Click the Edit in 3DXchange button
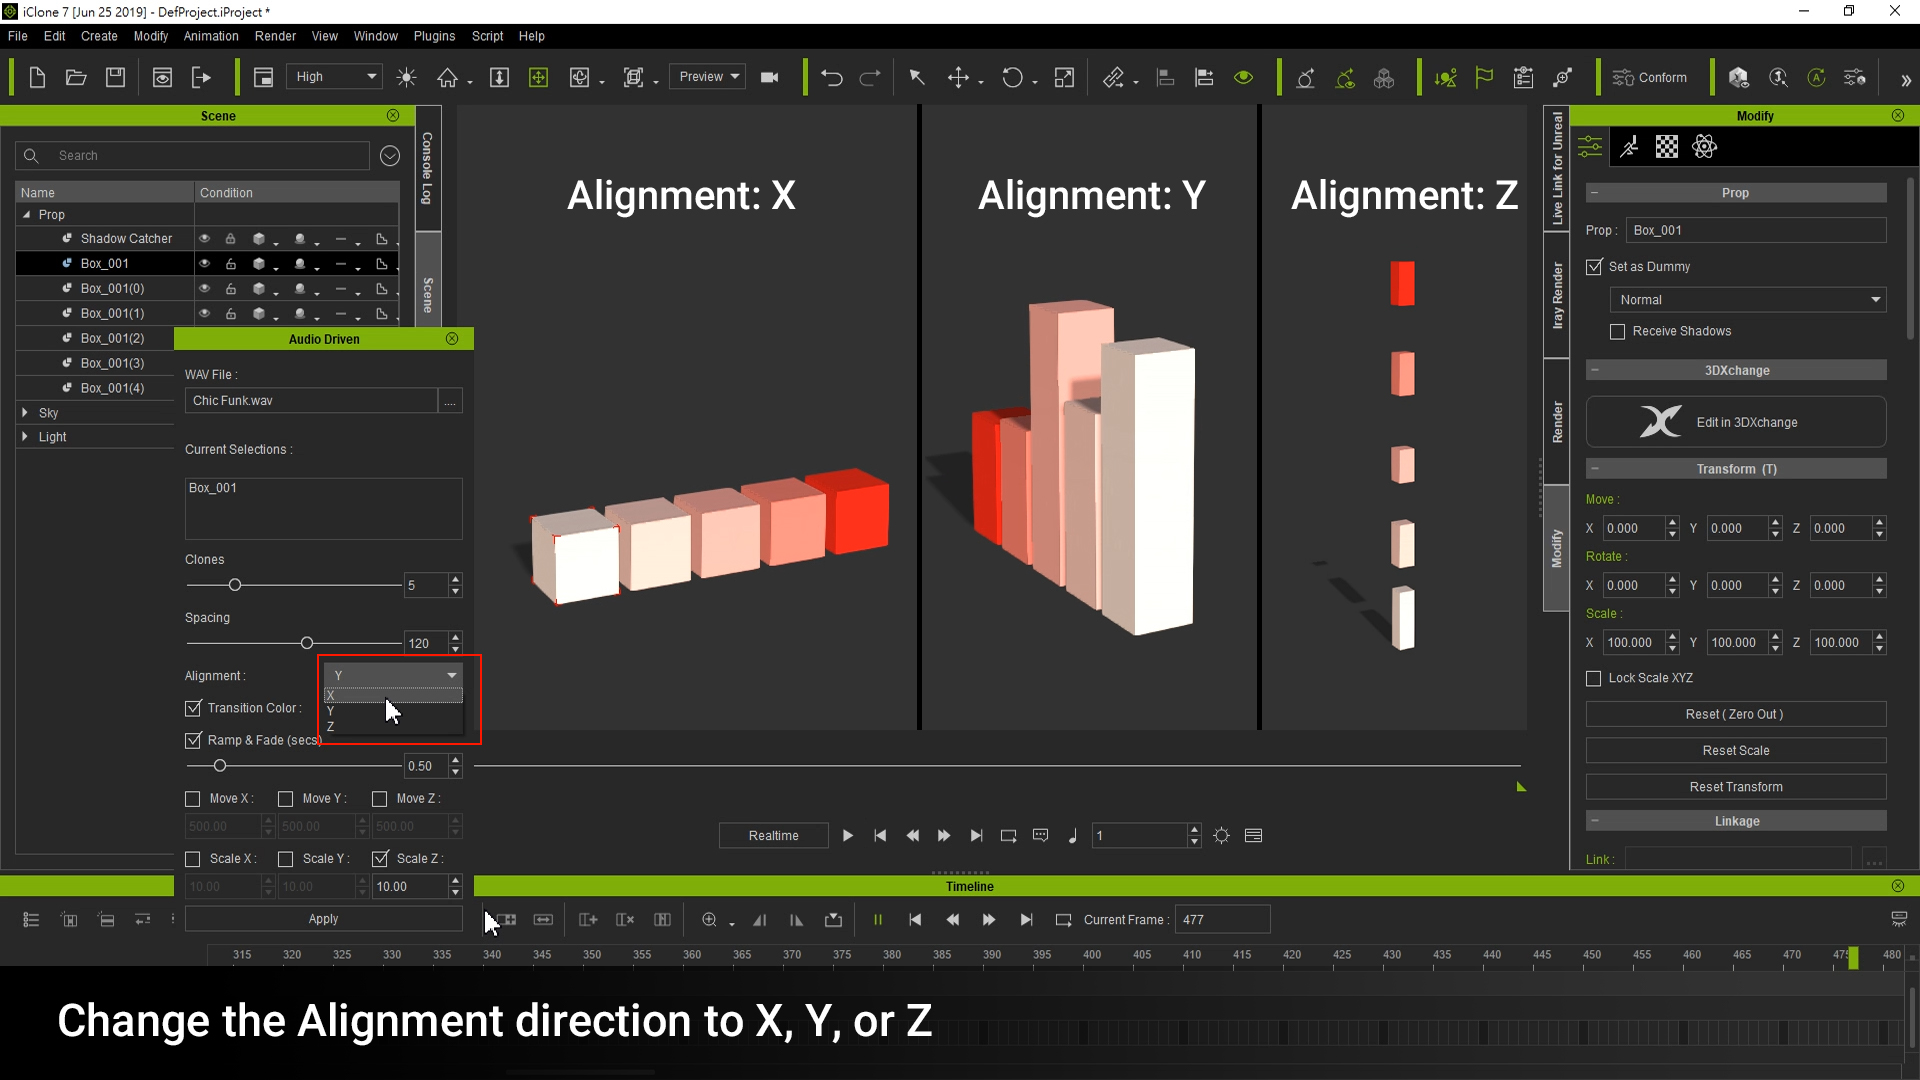1920x1080 pixels. coord(1736,422)
